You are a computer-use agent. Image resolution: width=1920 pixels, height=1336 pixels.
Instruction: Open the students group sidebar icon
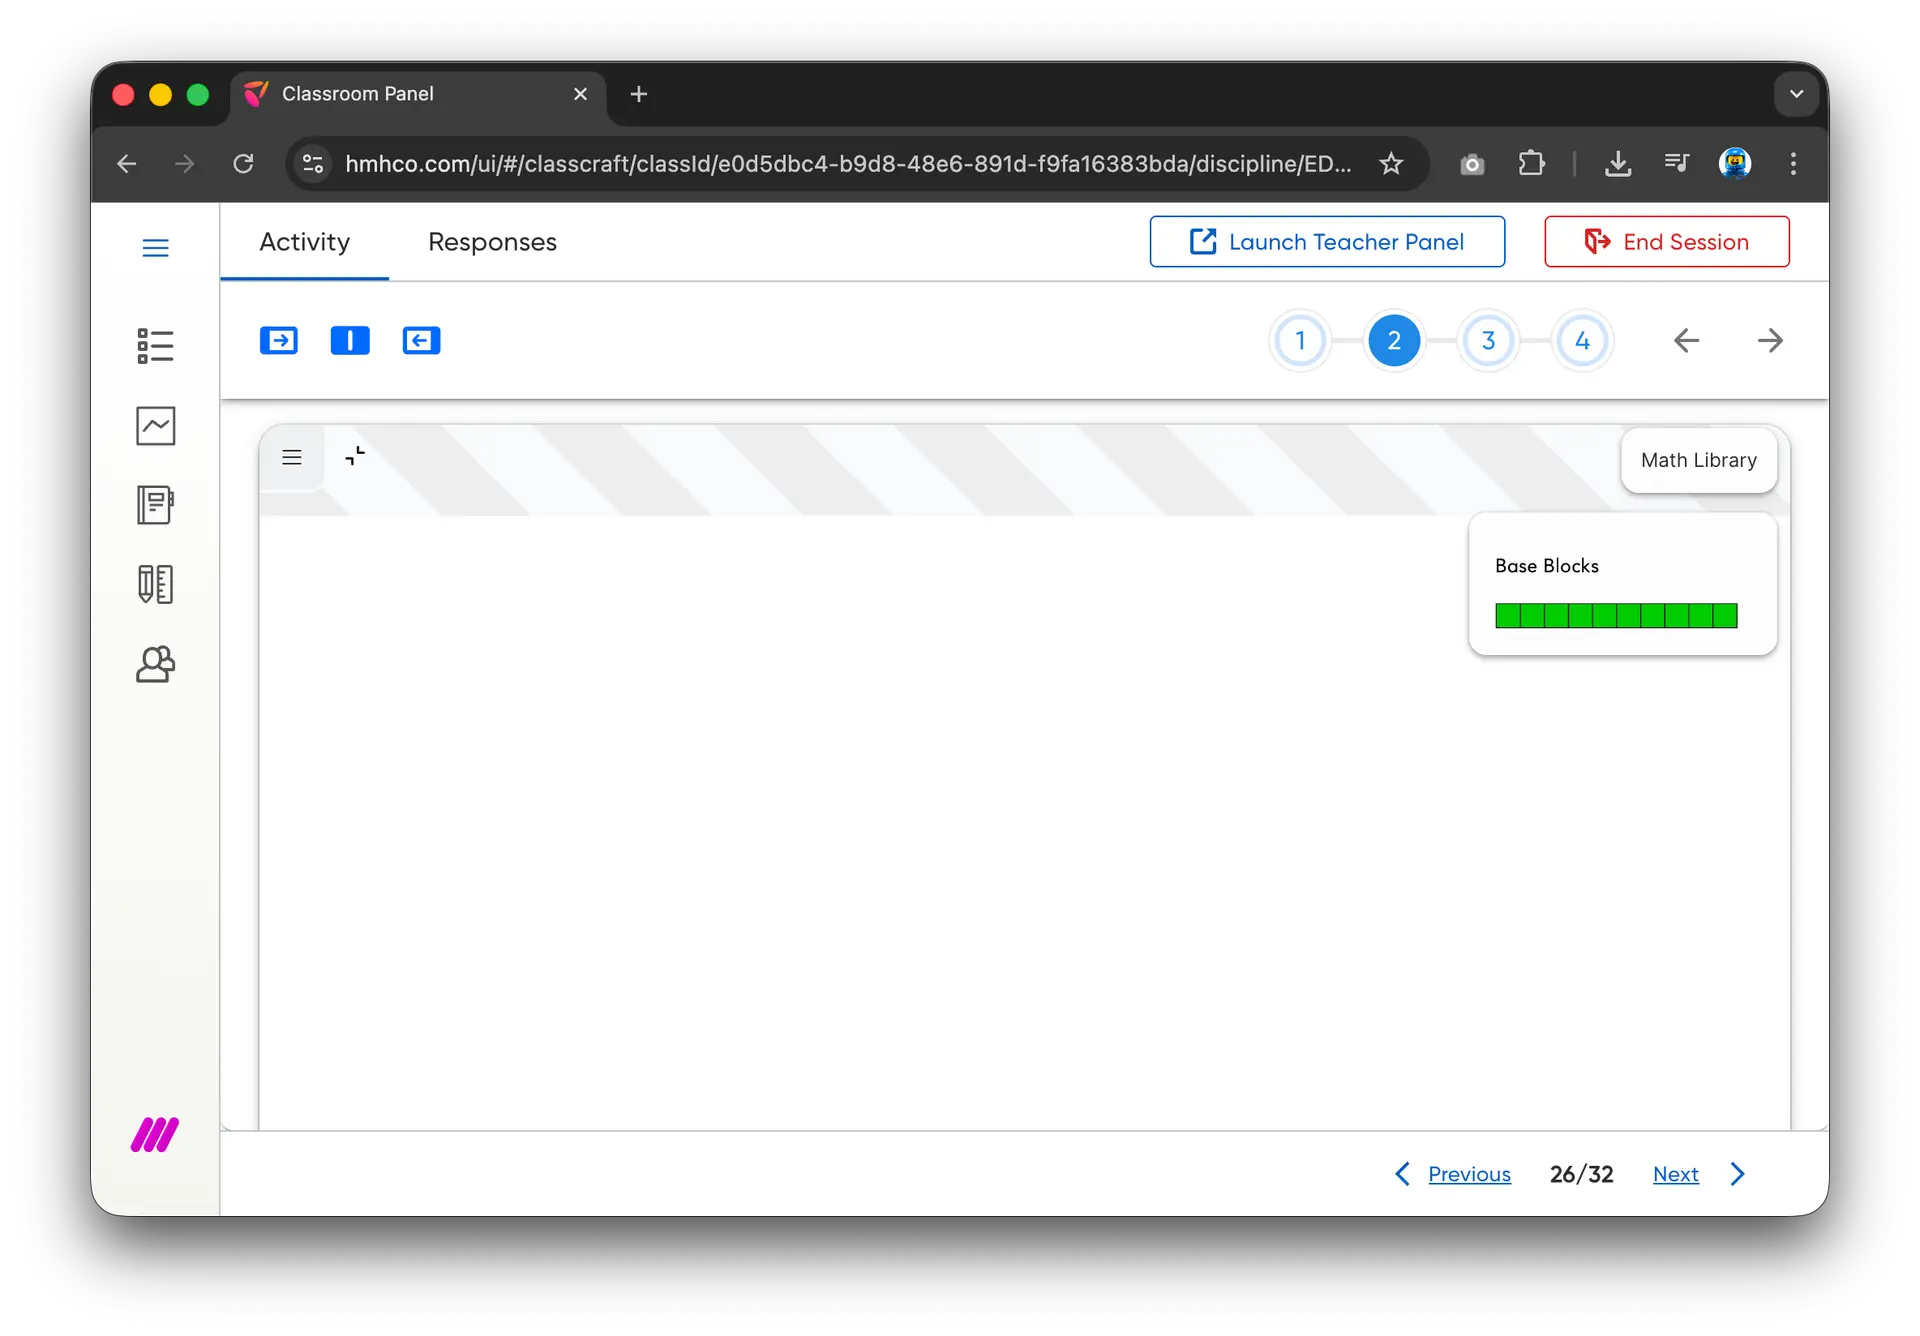pyautogui.click(x=155, y=664)
